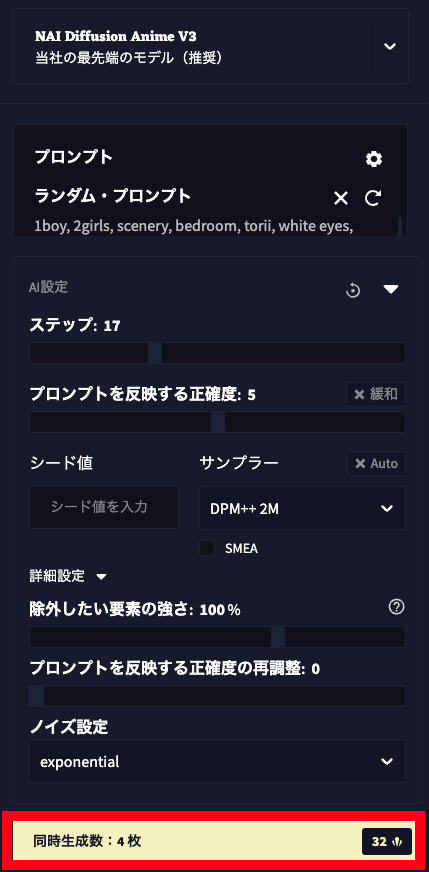429x872 pixels.
Task: Toggle the 緩和 (decrisper) option
Action: coord(376,394)
